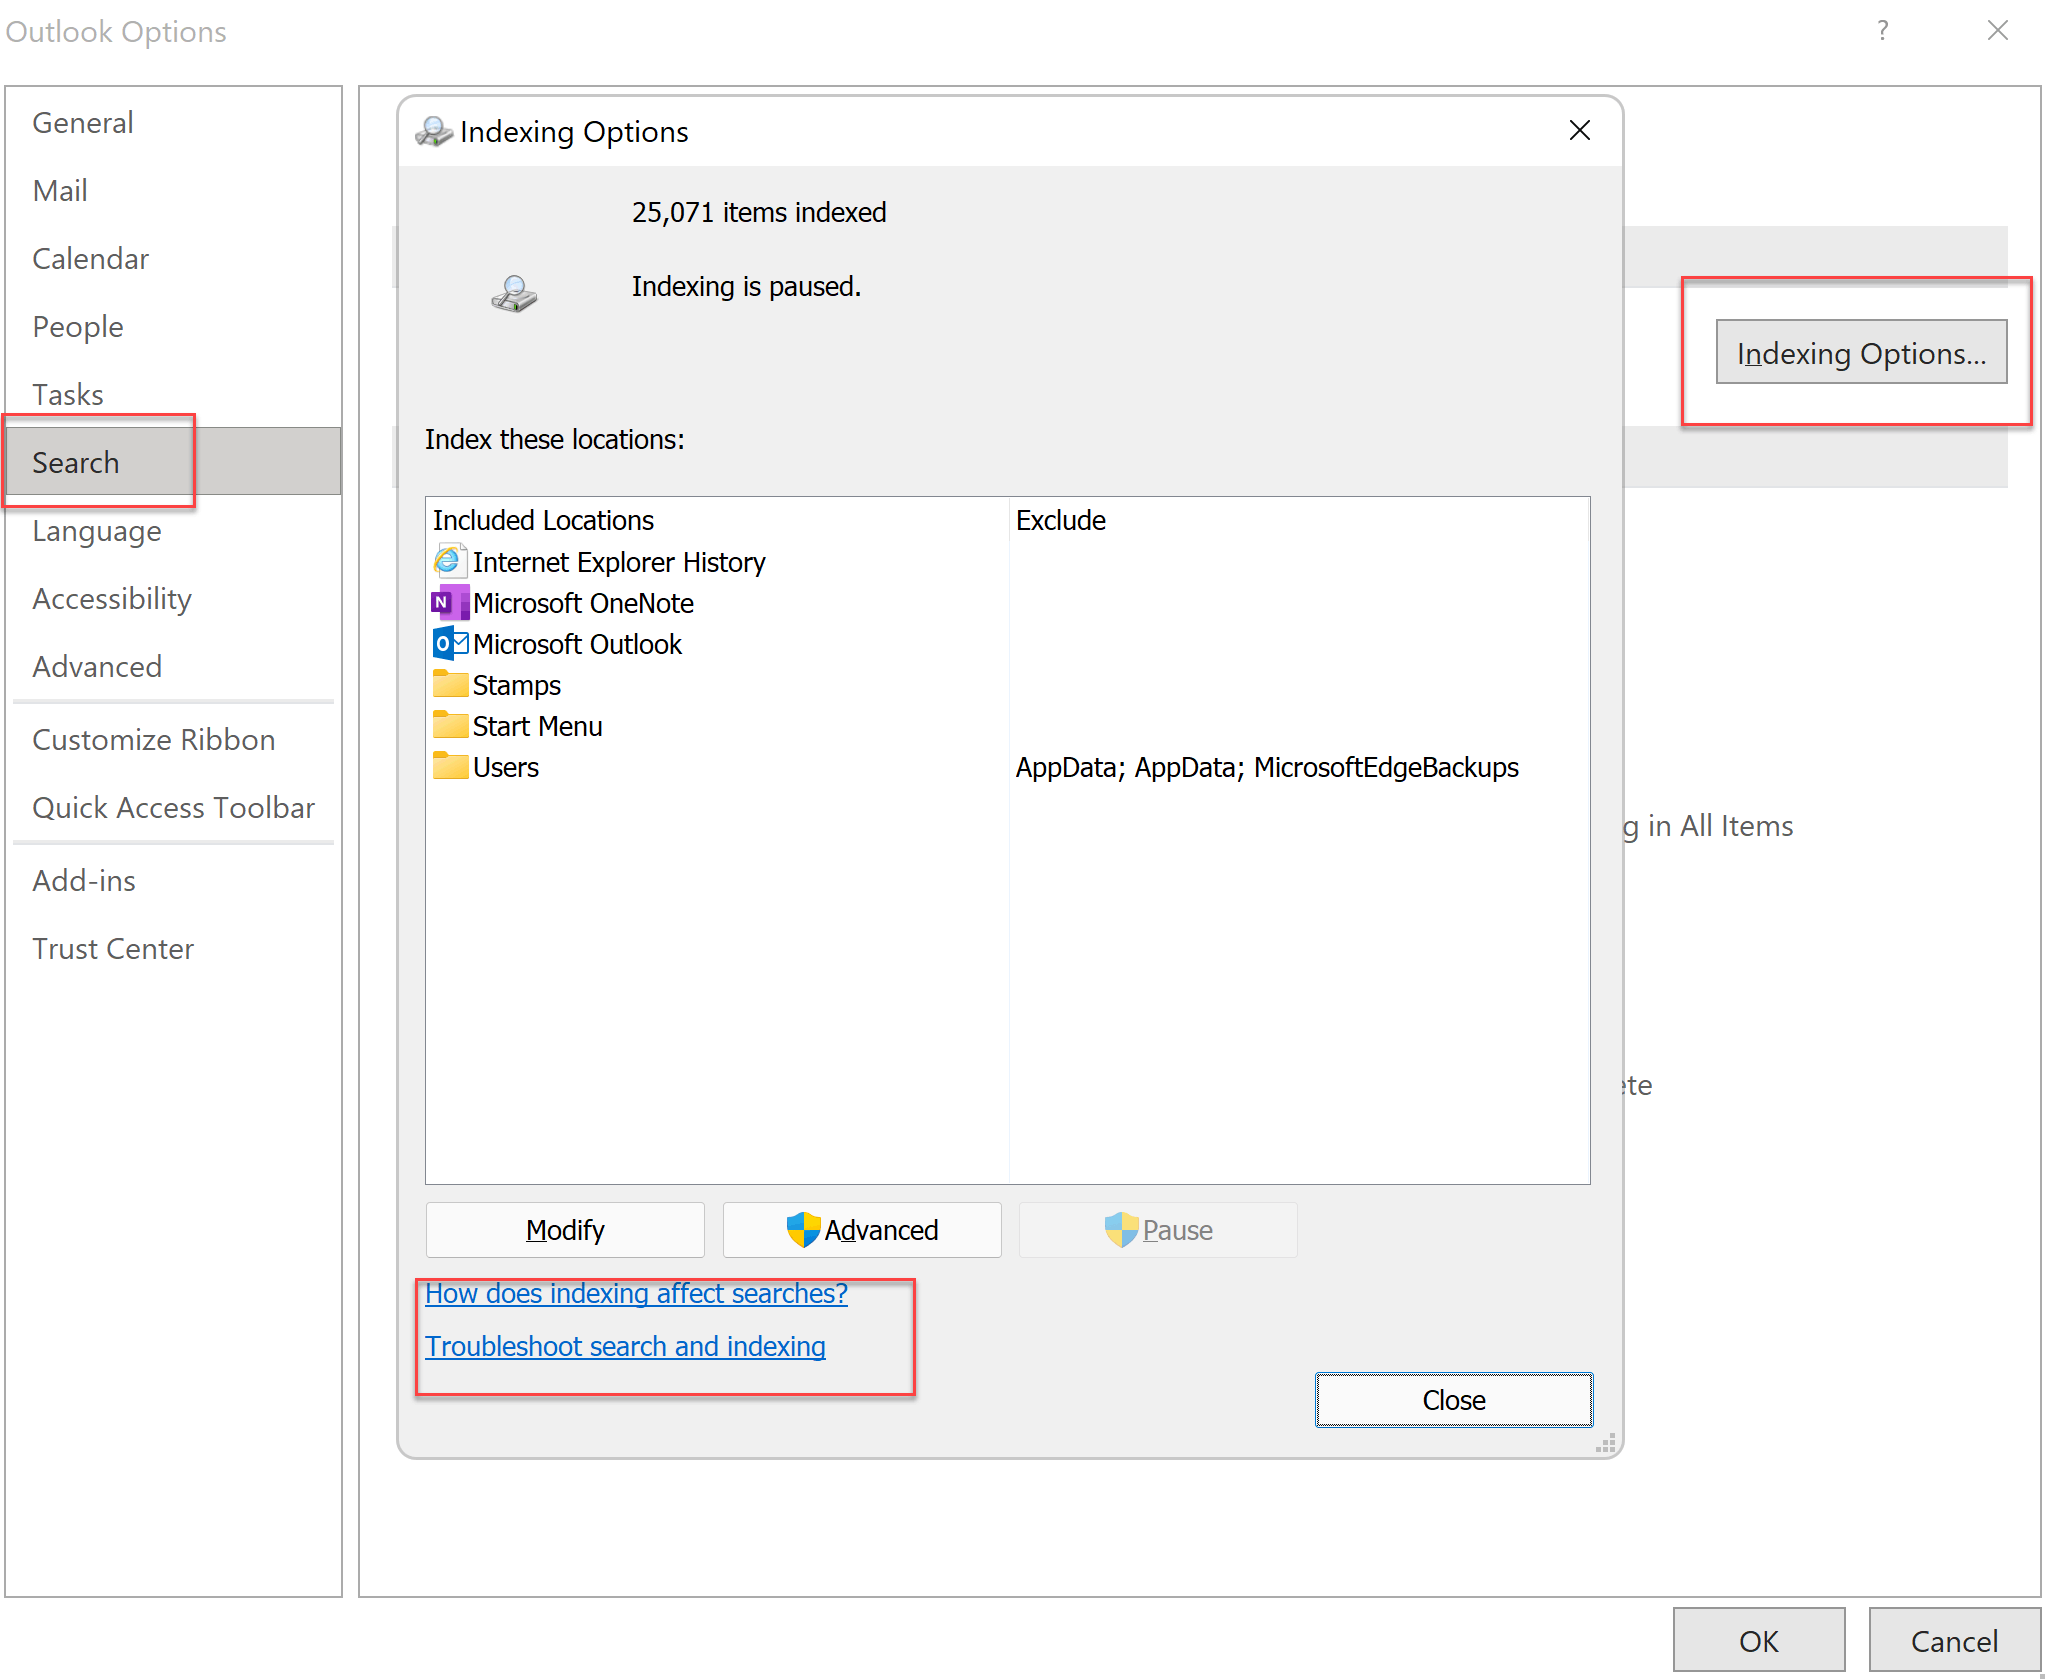The height and width of the screenshot is (1680, 2047).
Task: Click the Start Menu folder icon
Action: [449, 726]
